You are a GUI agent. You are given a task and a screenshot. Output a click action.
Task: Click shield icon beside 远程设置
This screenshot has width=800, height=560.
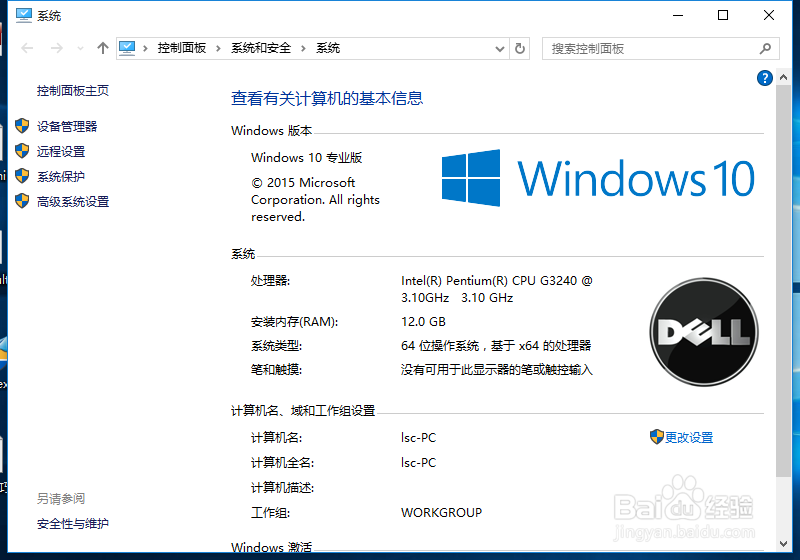[x=22, y=150]
